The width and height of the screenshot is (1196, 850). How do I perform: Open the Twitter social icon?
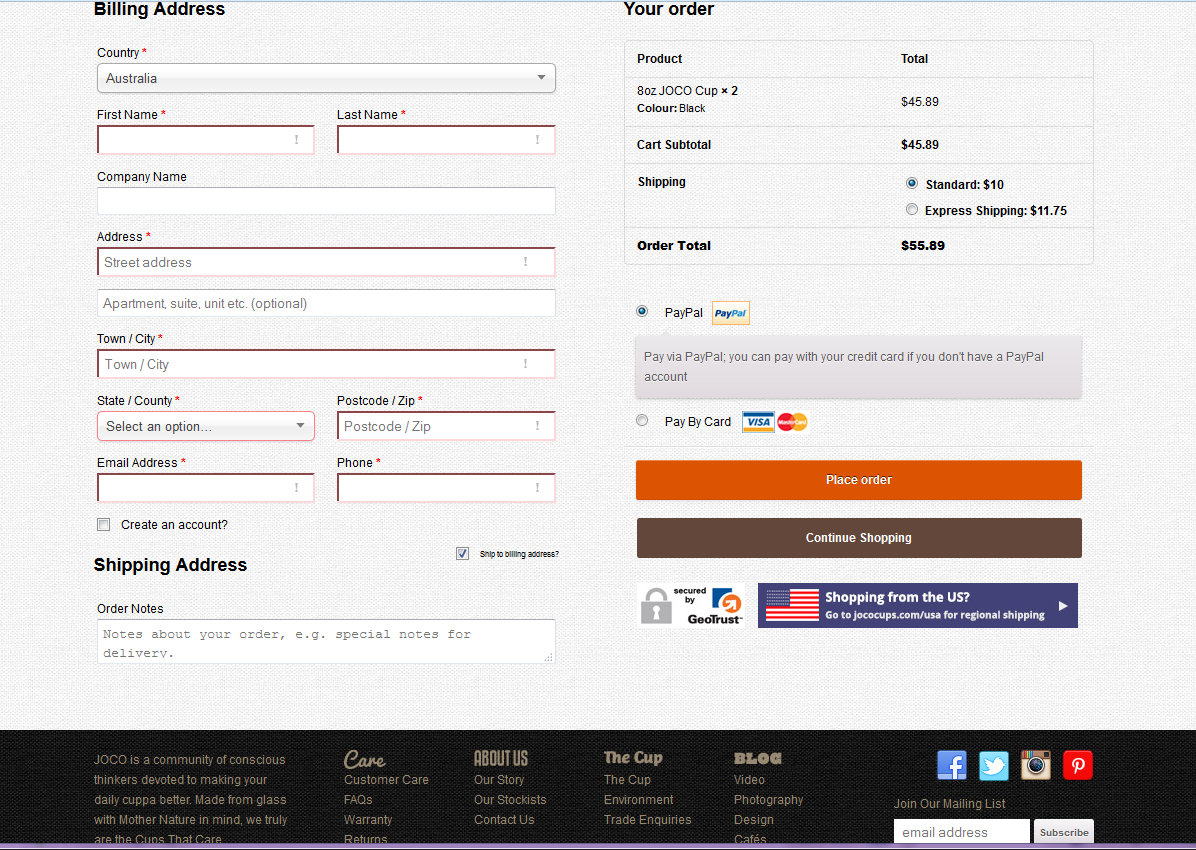pyautogui.click(x=993, y=765)
